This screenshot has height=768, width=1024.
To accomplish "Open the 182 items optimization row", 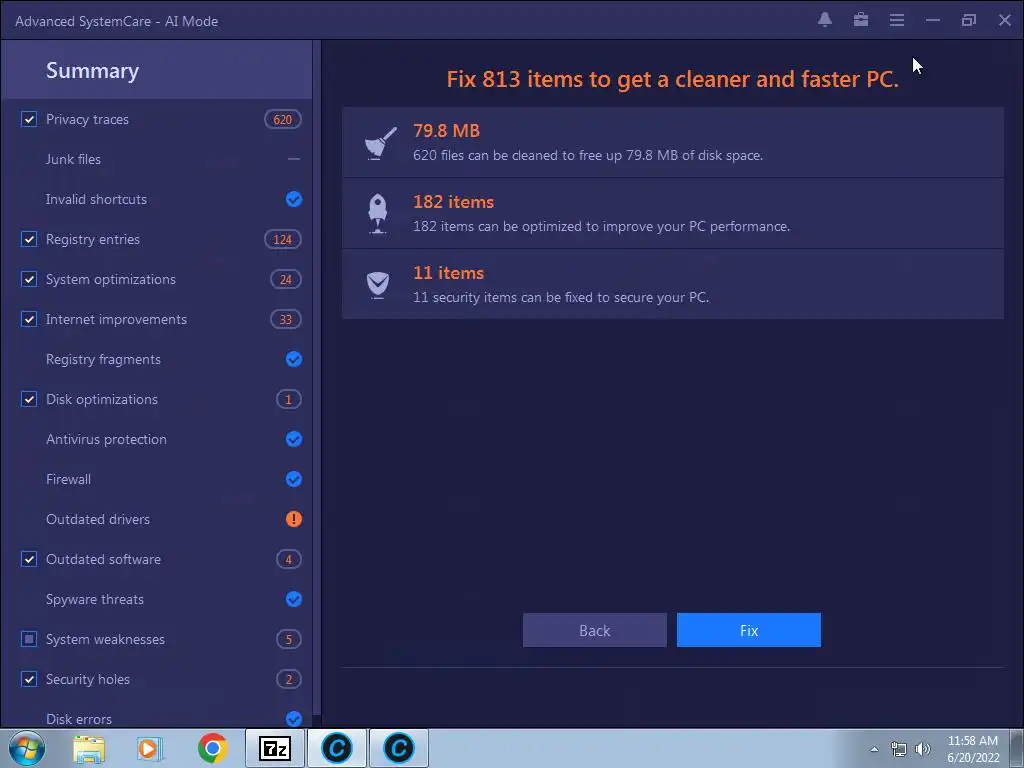I will coord(673,214).
